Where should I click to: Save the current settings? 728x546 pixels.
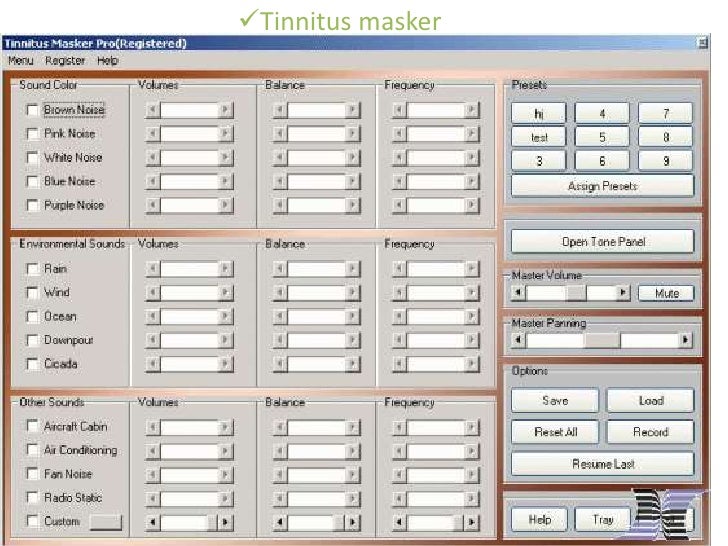point(555,401)
